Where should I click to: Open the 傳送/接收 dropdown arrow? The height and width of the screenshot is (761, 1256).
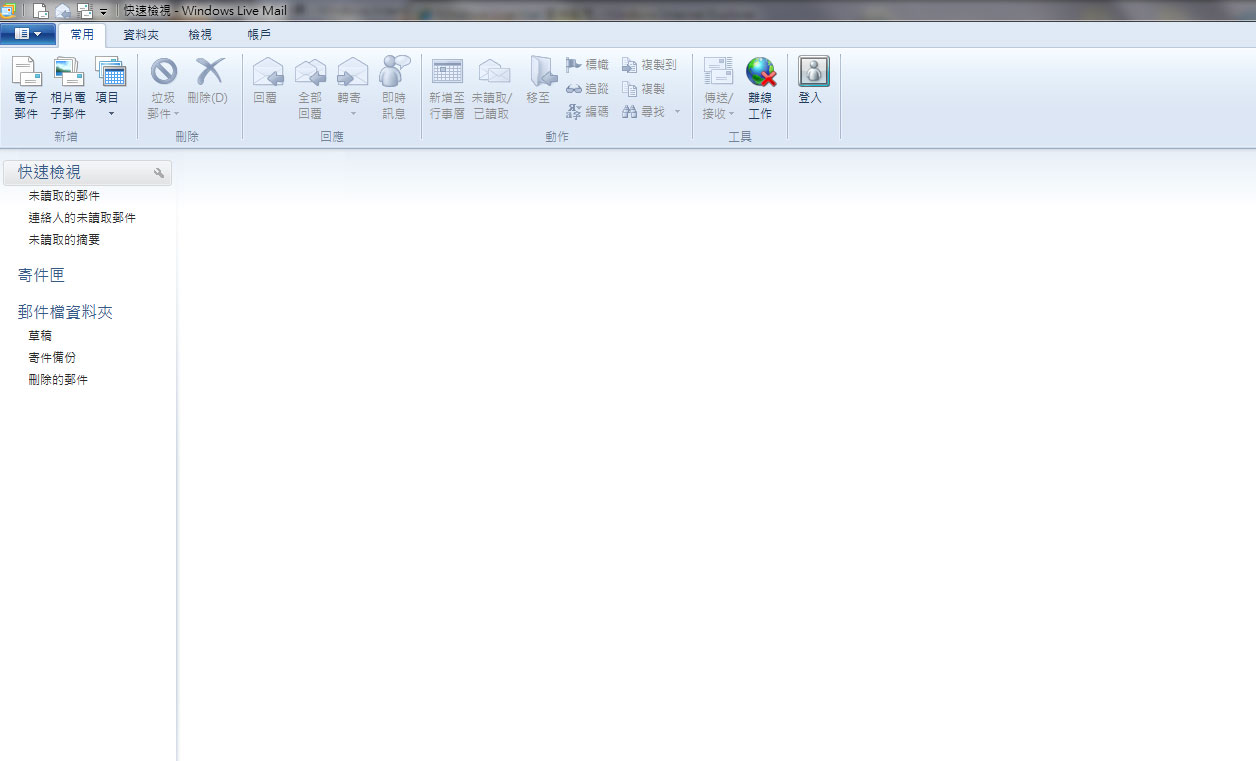click(x=731, y=114)
